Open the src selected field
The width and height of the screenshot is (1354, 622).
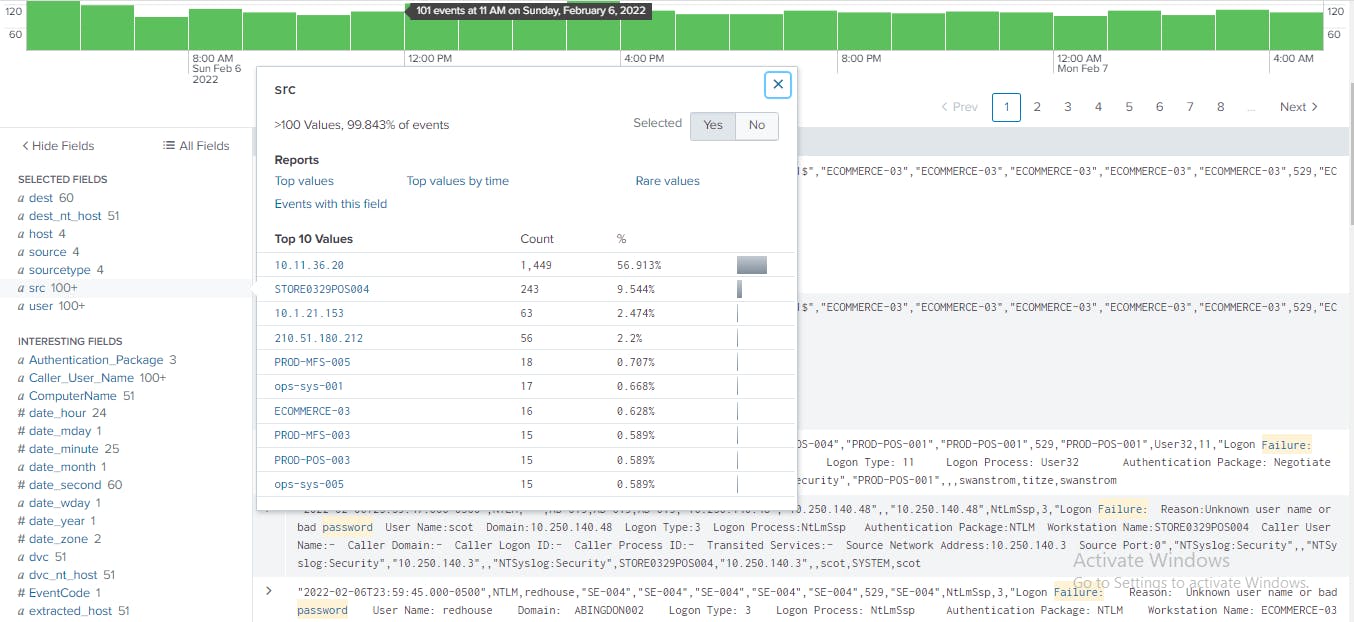38,288
